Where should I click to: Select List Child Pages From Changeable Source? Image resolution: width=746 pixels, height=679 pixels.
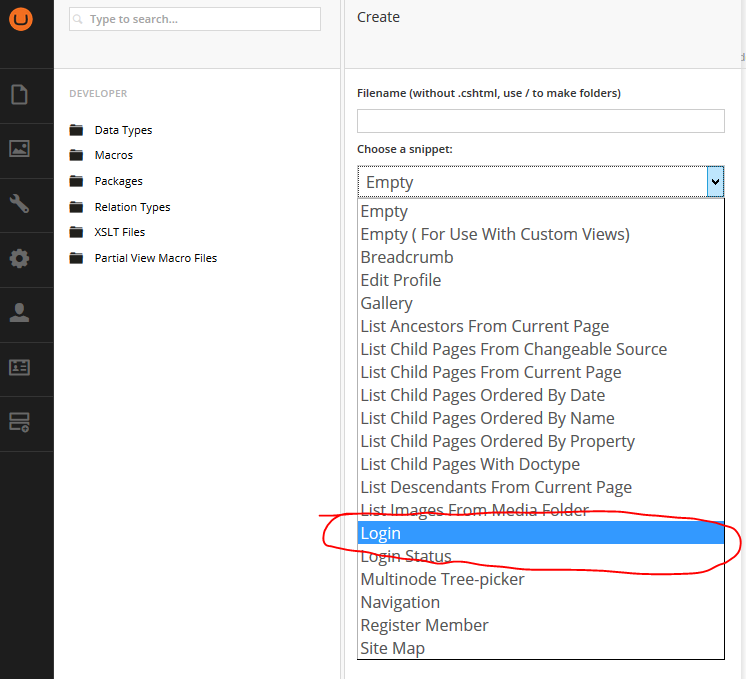tap(541, 349)
